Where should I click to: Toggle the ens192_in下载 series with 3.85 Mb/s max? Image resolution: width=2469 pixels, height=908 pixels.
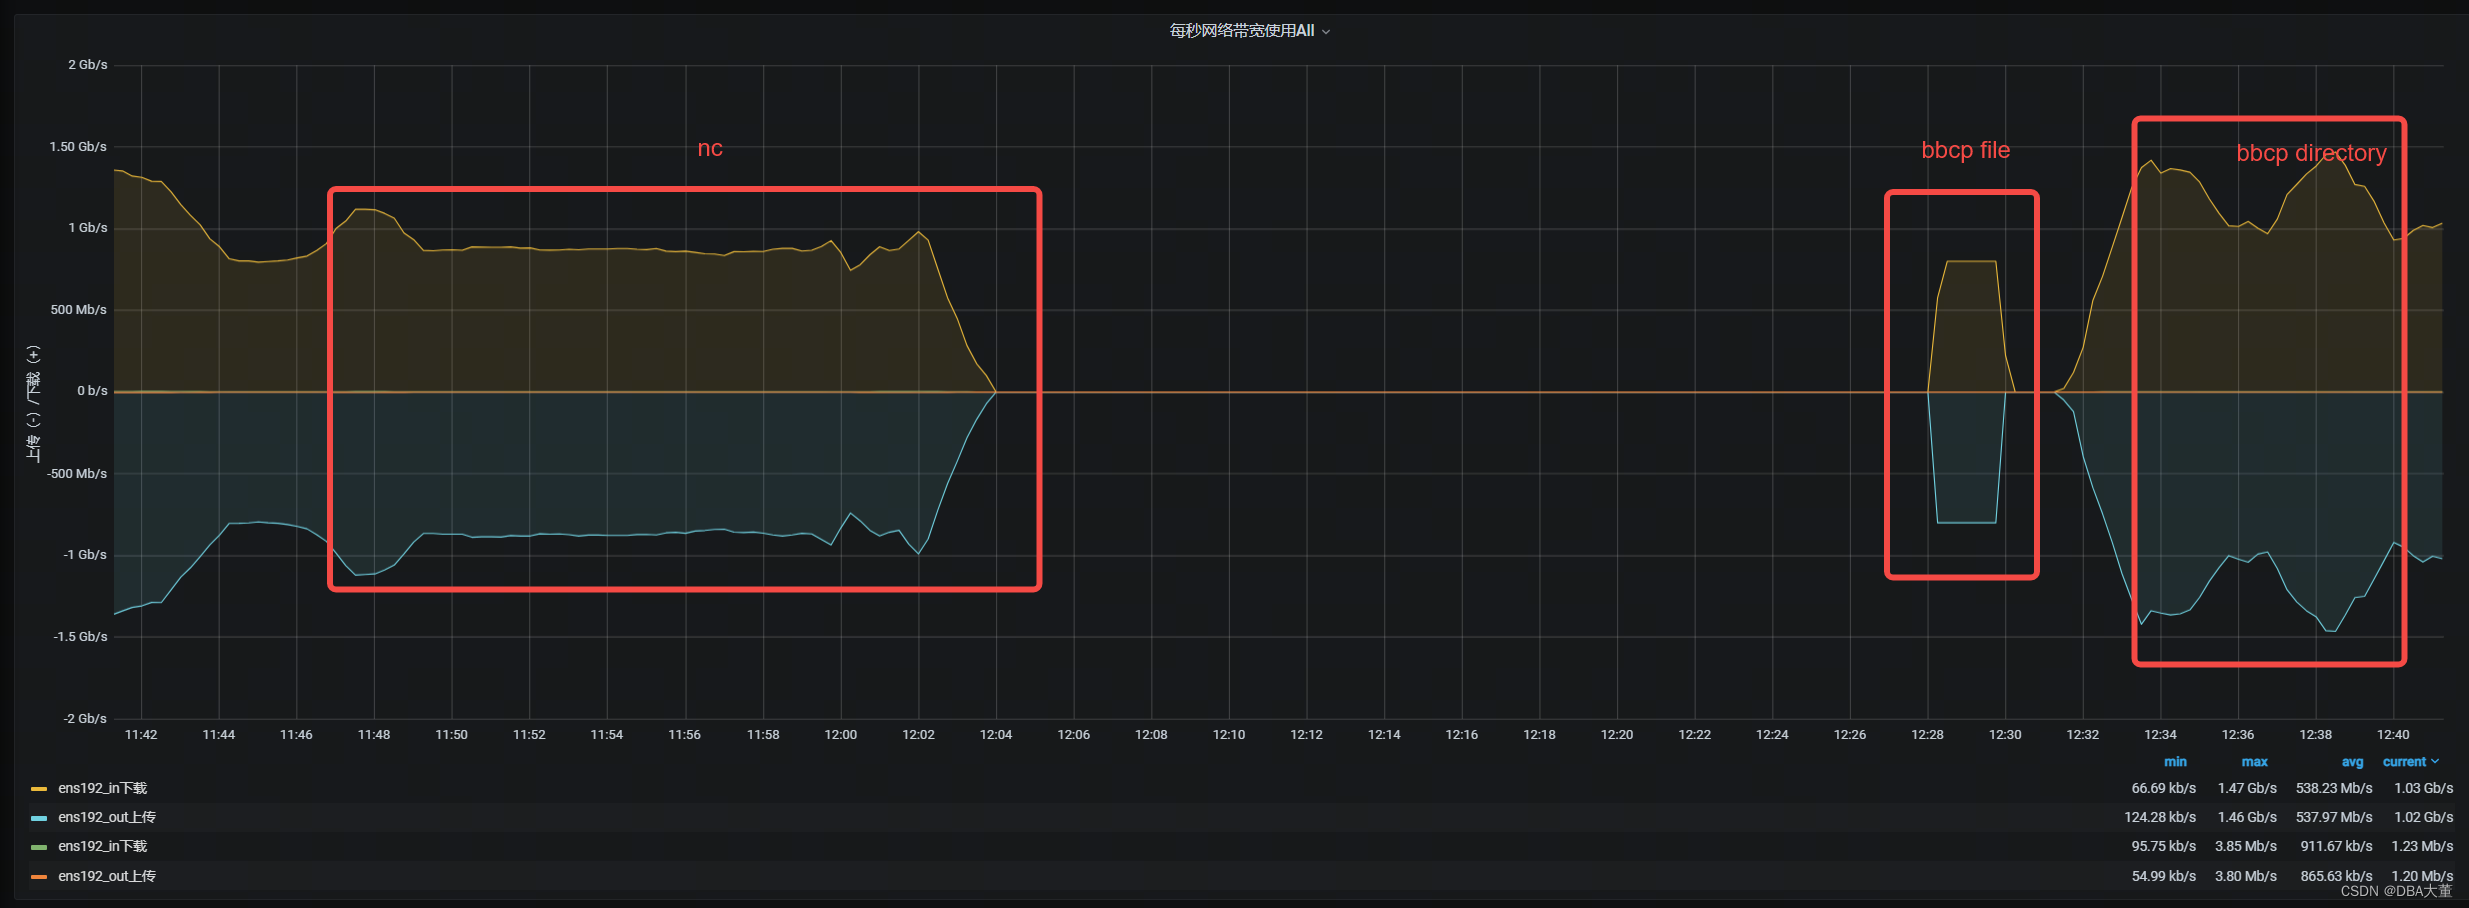coord(102,847)
